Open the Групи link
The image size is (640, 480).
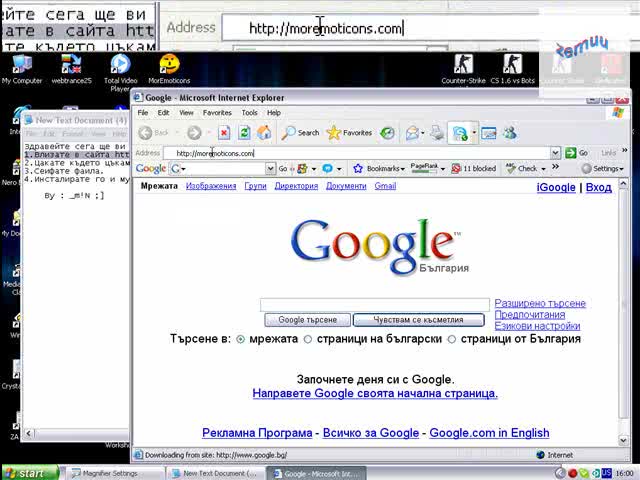(255, 186)
